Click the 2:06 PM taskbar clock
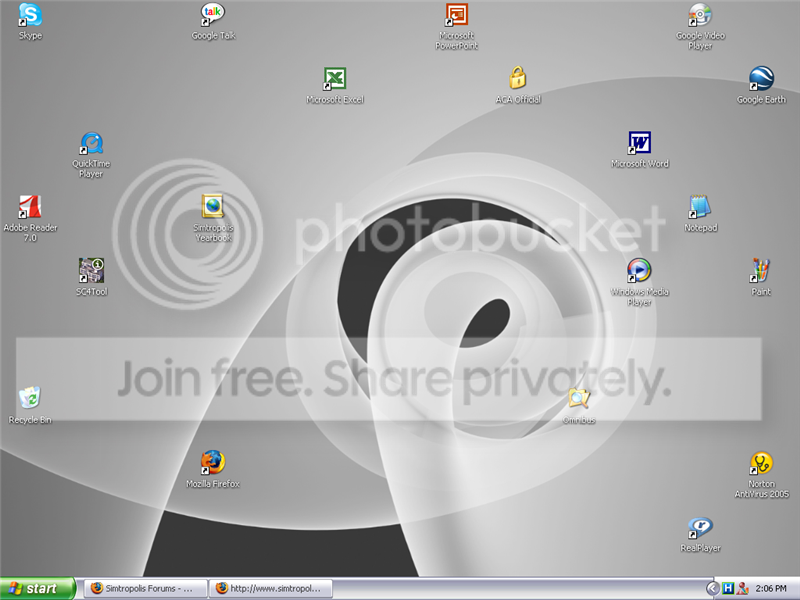The height and width of the screenshot is (600, 800). (770, 588)
